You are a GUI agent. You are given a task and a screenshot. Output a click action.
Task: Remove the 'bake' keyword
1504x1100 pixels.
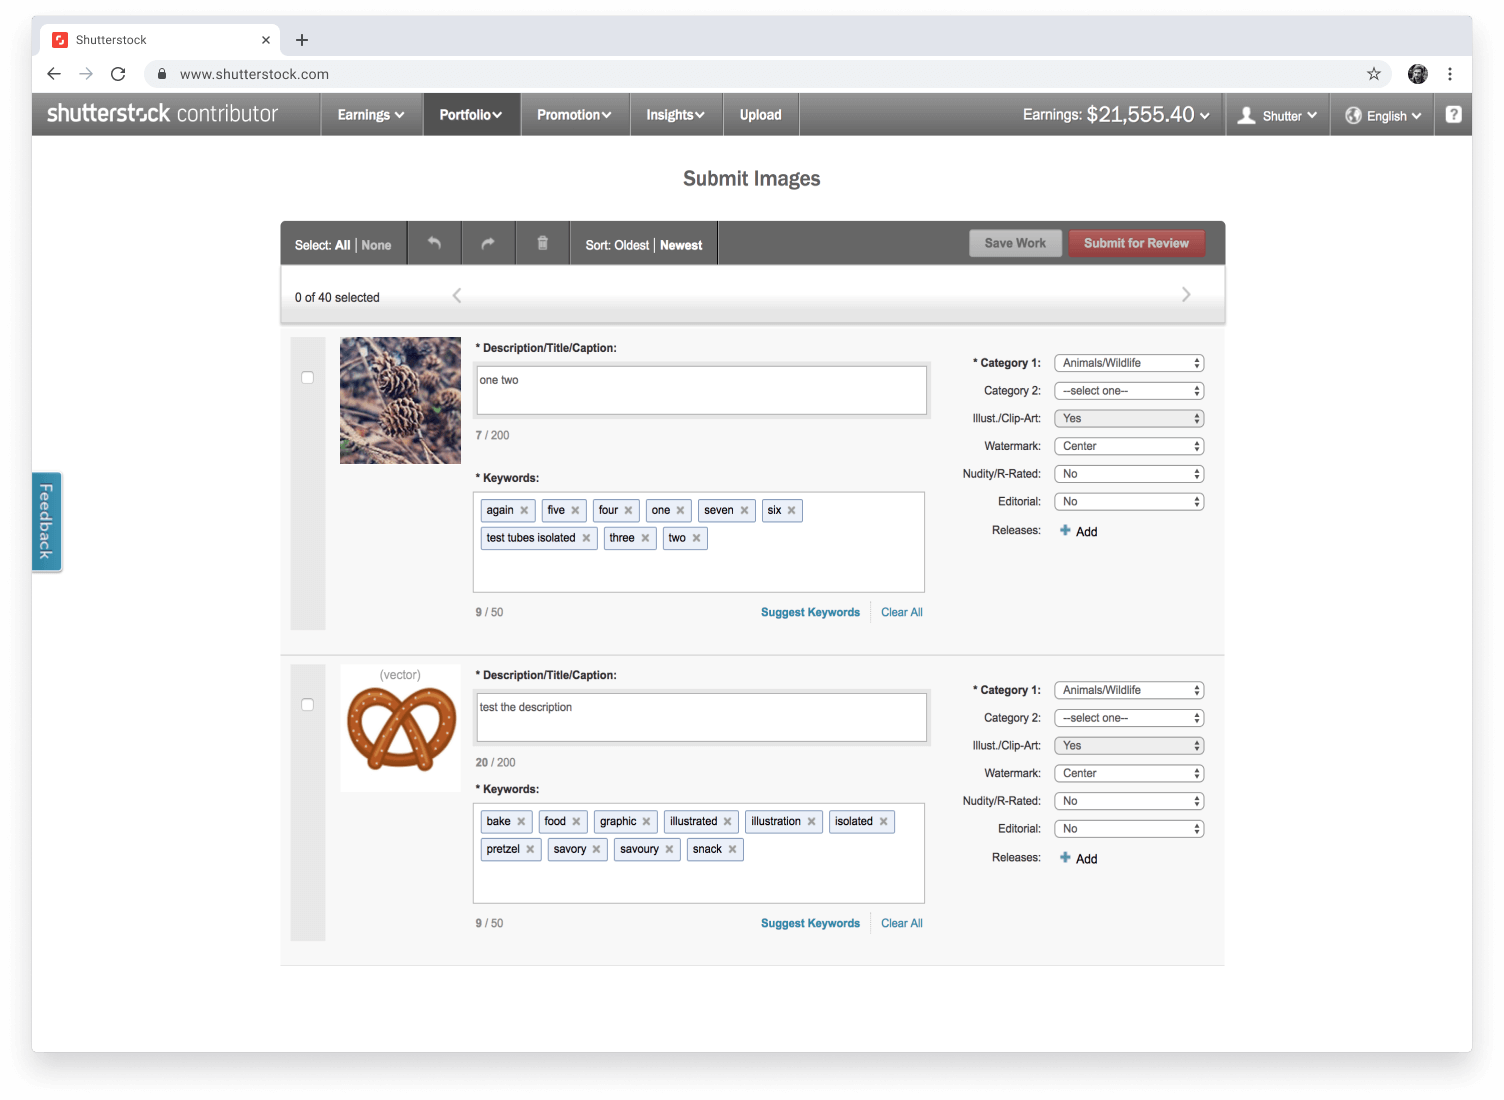521,821
